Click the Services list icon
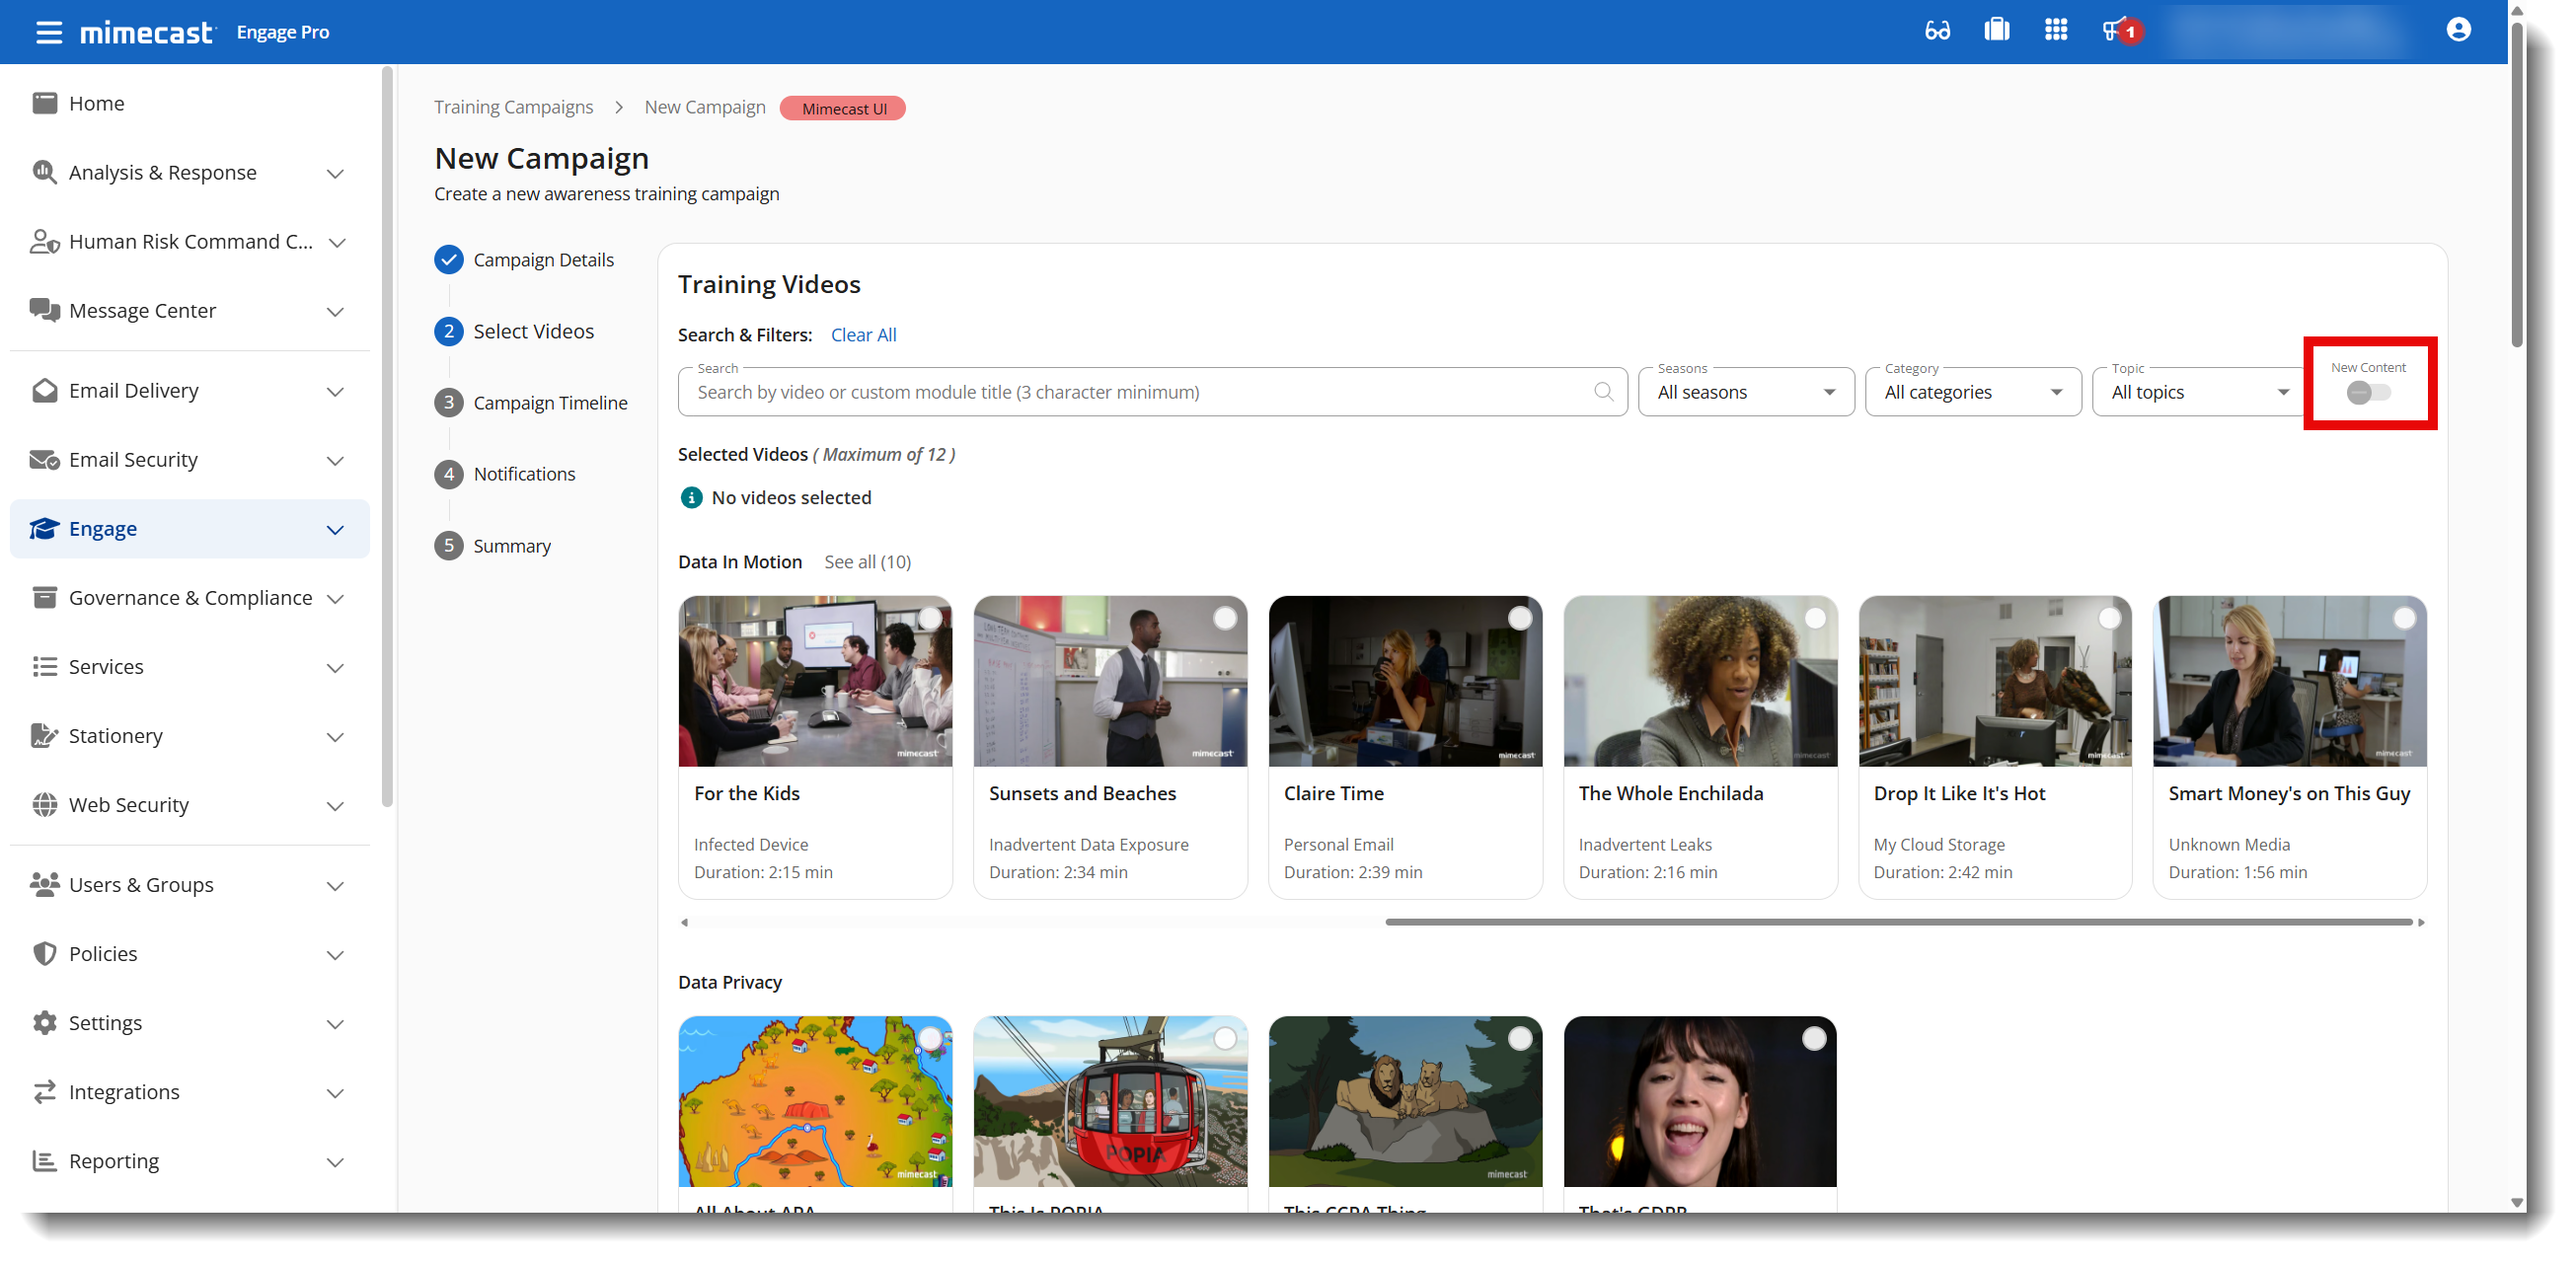 [44, 666]
